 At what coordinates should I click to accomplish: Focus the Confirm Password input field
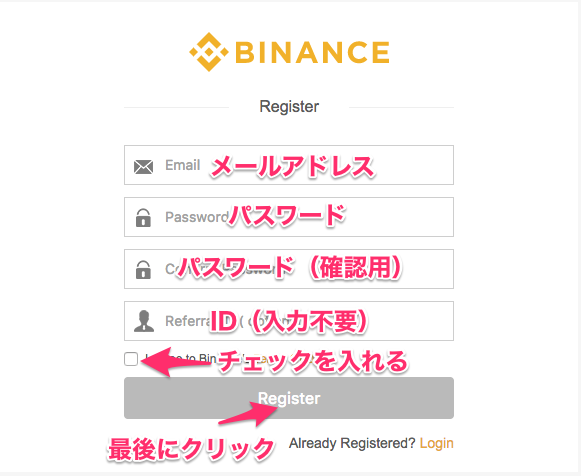click(x=289, y=269)
